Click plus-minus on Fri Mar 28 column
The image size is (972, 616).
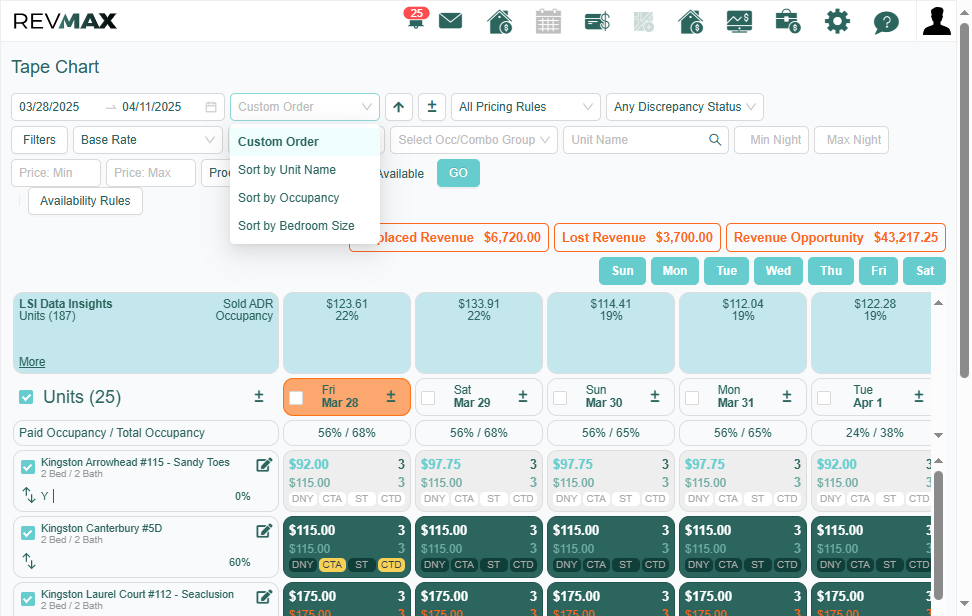(391, 397)
